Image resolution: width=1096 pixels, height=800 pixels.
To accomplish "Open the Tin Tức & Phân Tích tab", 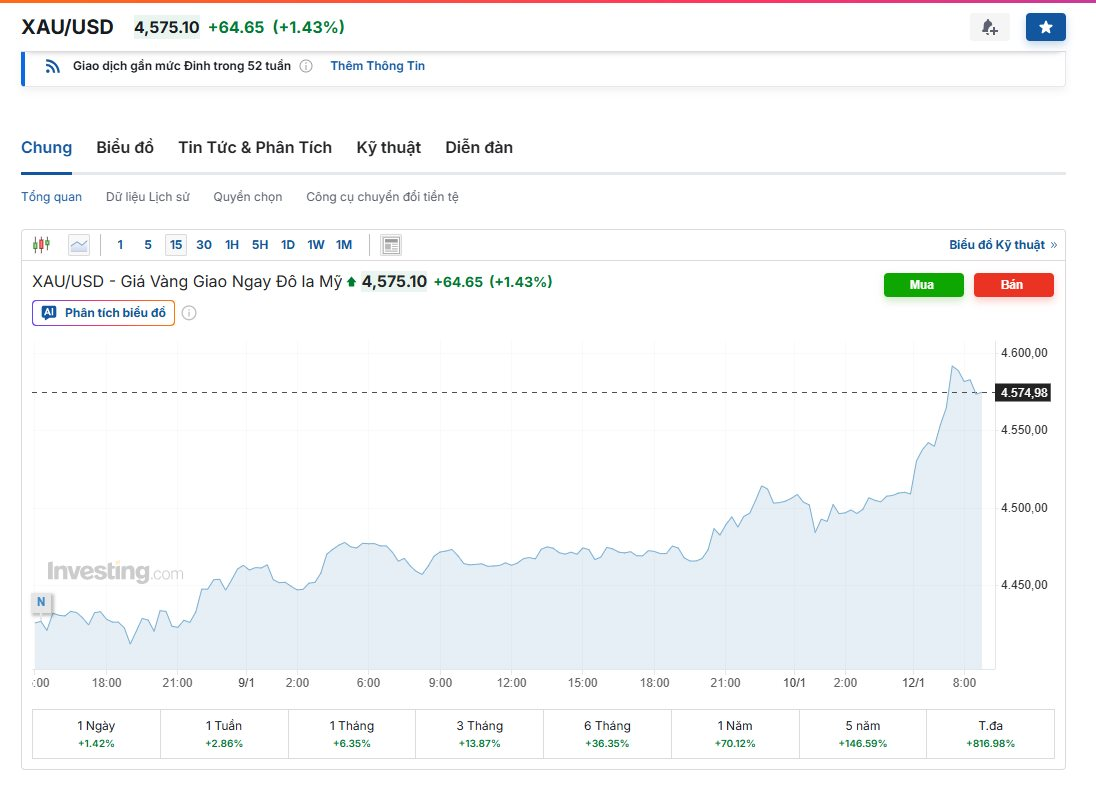I will [255, 148].
